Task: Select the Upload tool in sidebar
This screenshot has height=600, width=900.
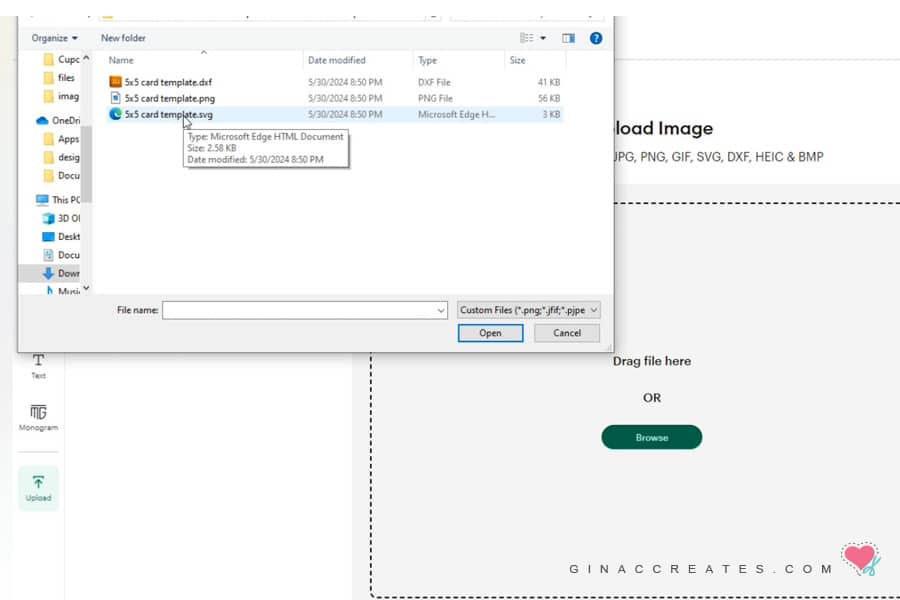Action: coord(38,488)
